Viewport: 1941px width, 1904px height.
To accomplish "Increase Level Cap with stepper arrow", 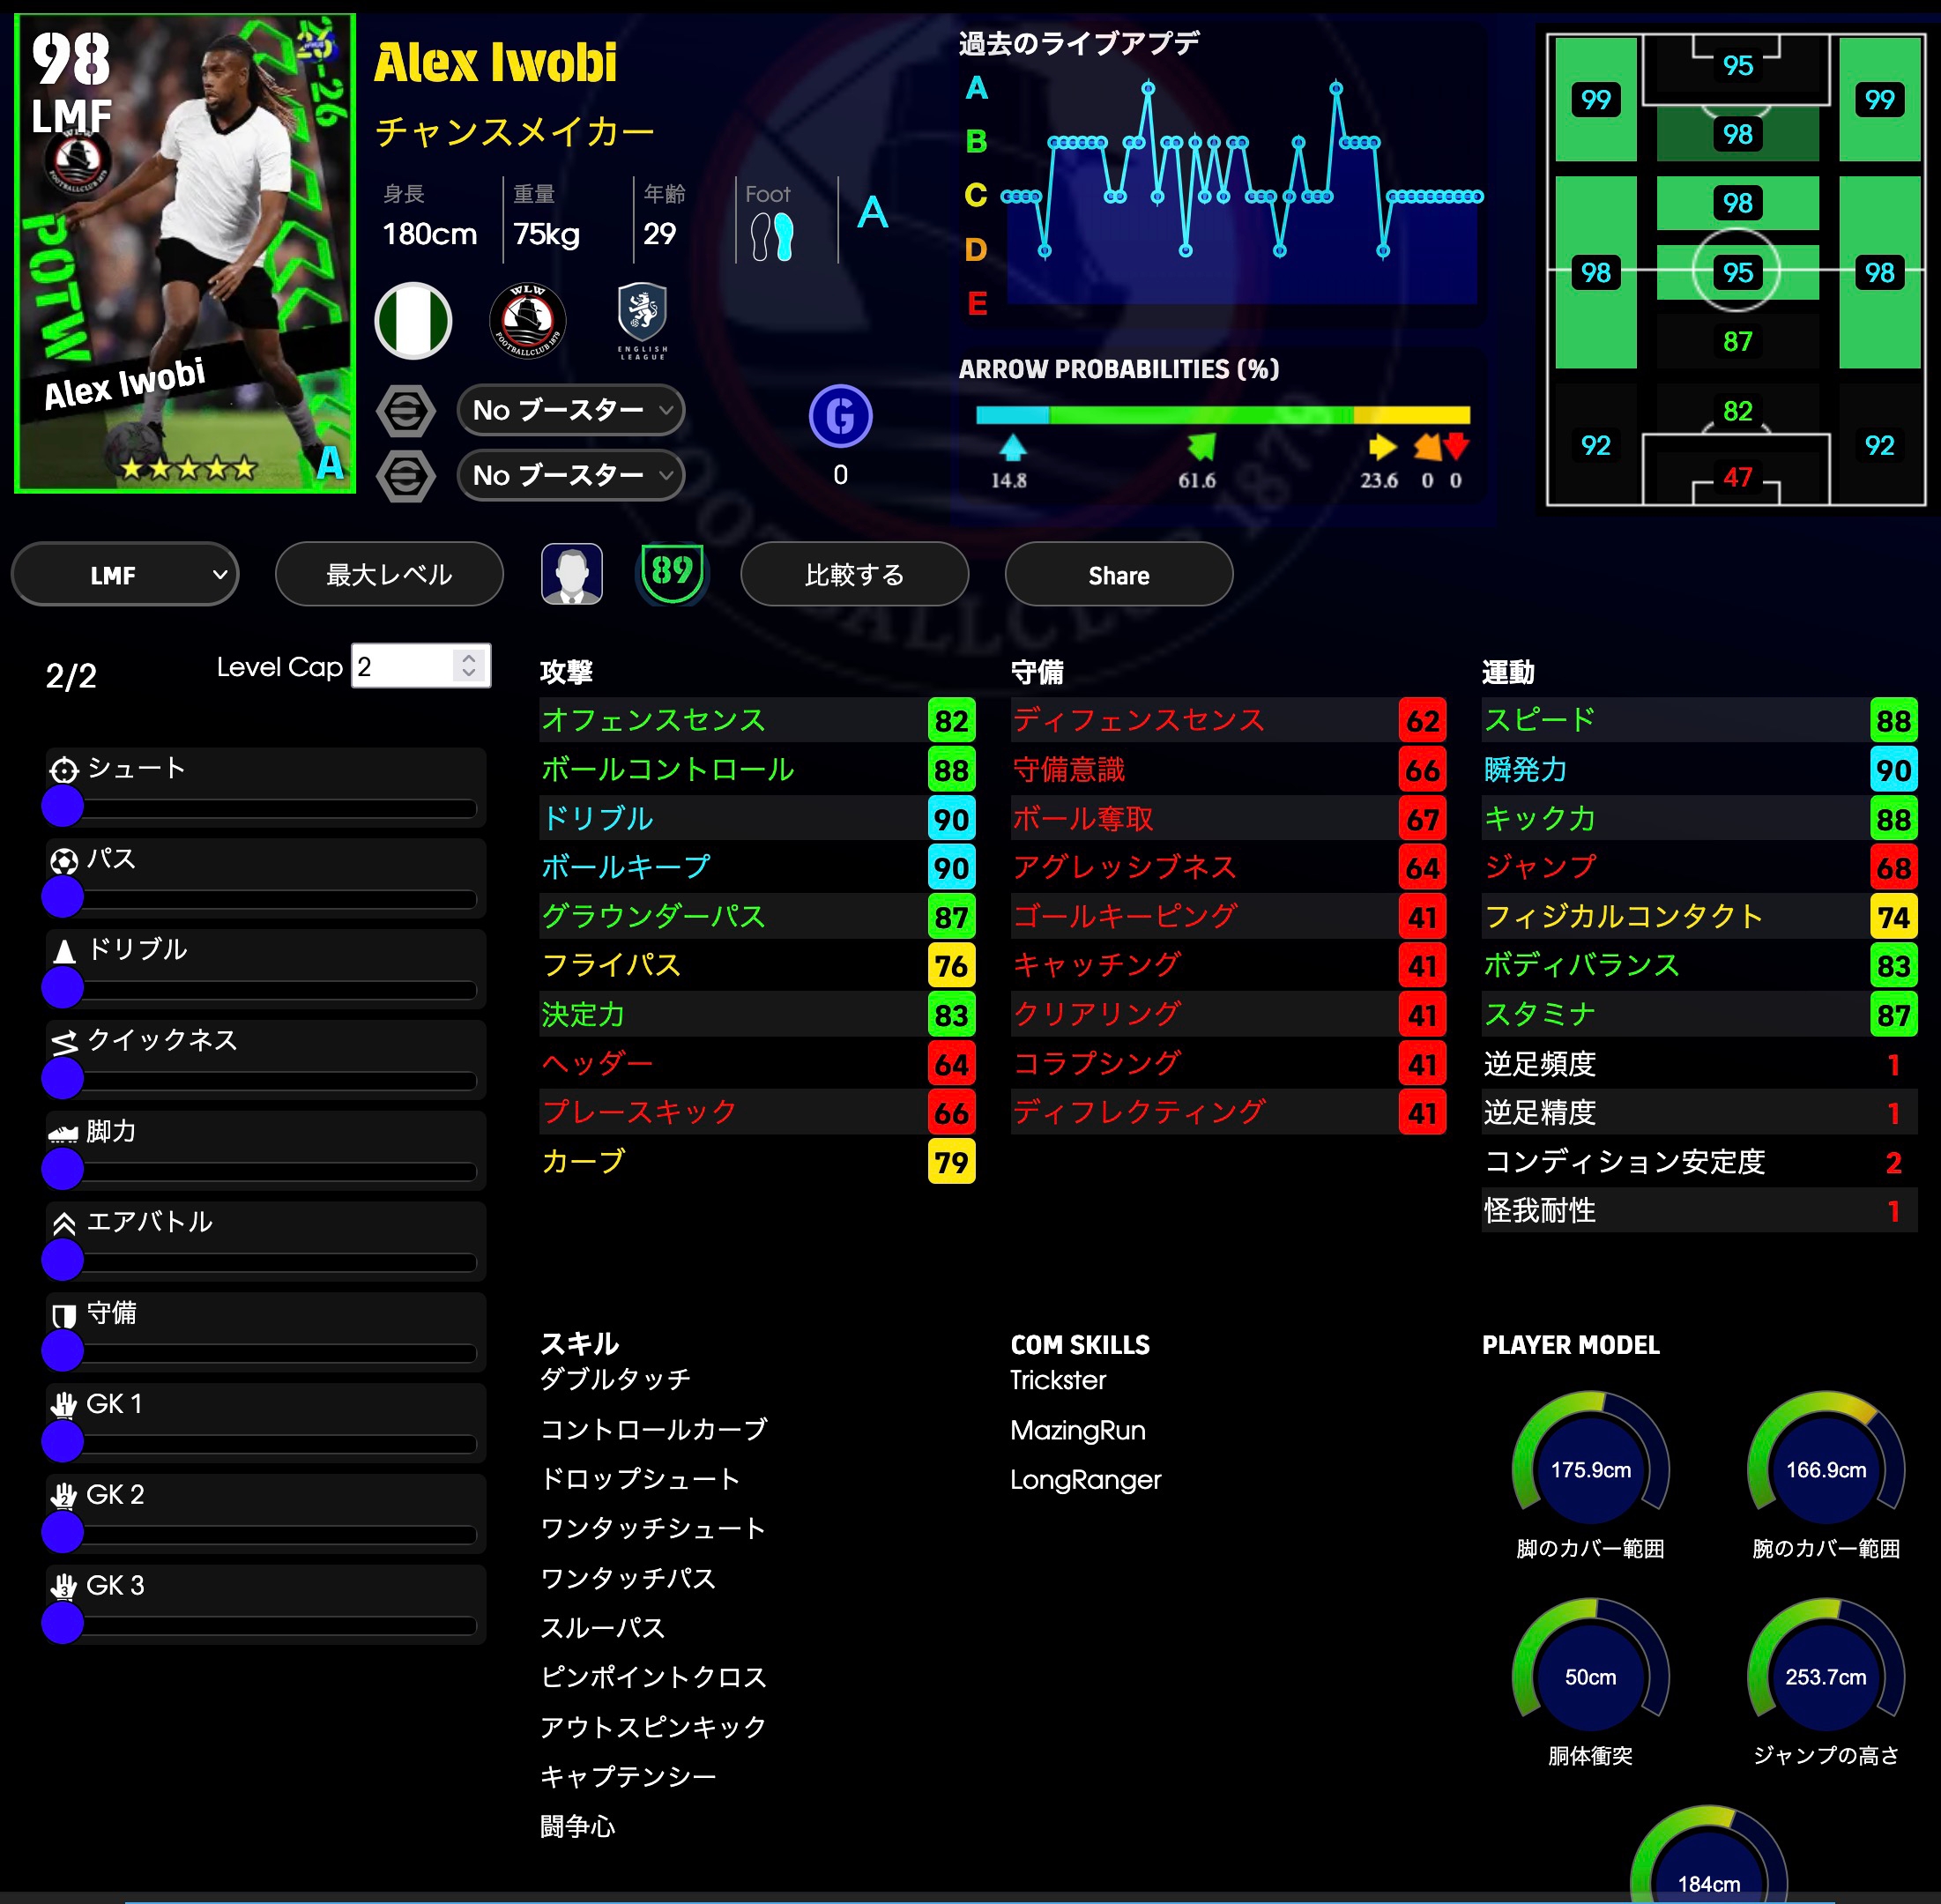I will (x=469, y=659).
